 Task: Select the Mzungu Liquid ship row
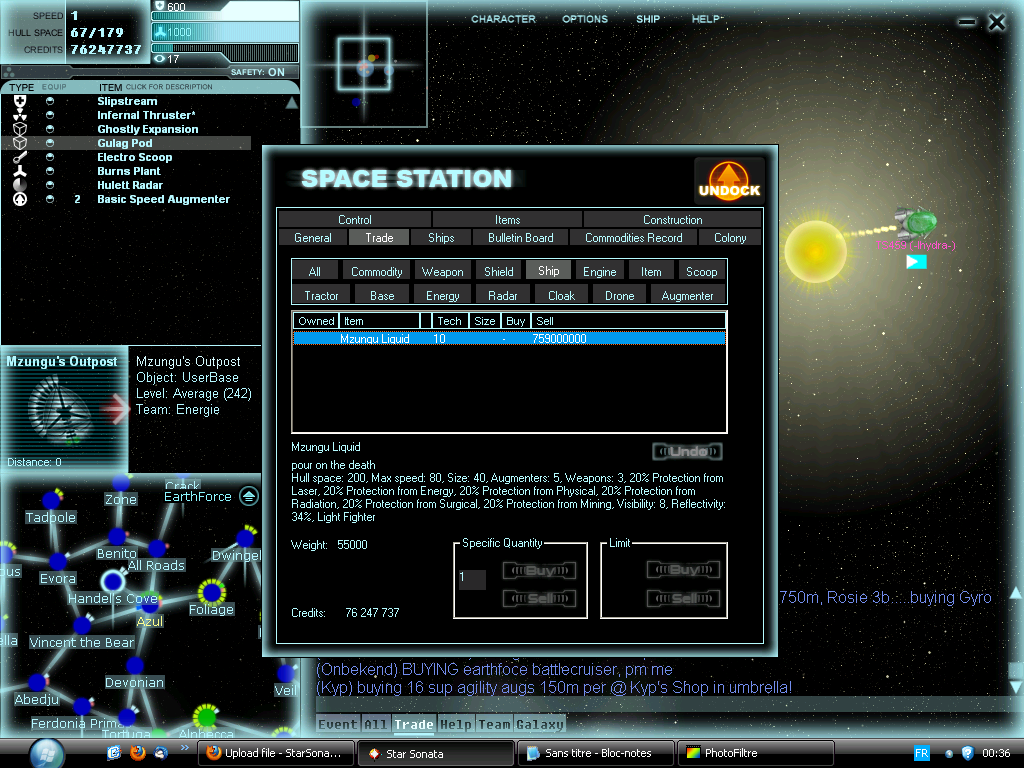(509, 339)
